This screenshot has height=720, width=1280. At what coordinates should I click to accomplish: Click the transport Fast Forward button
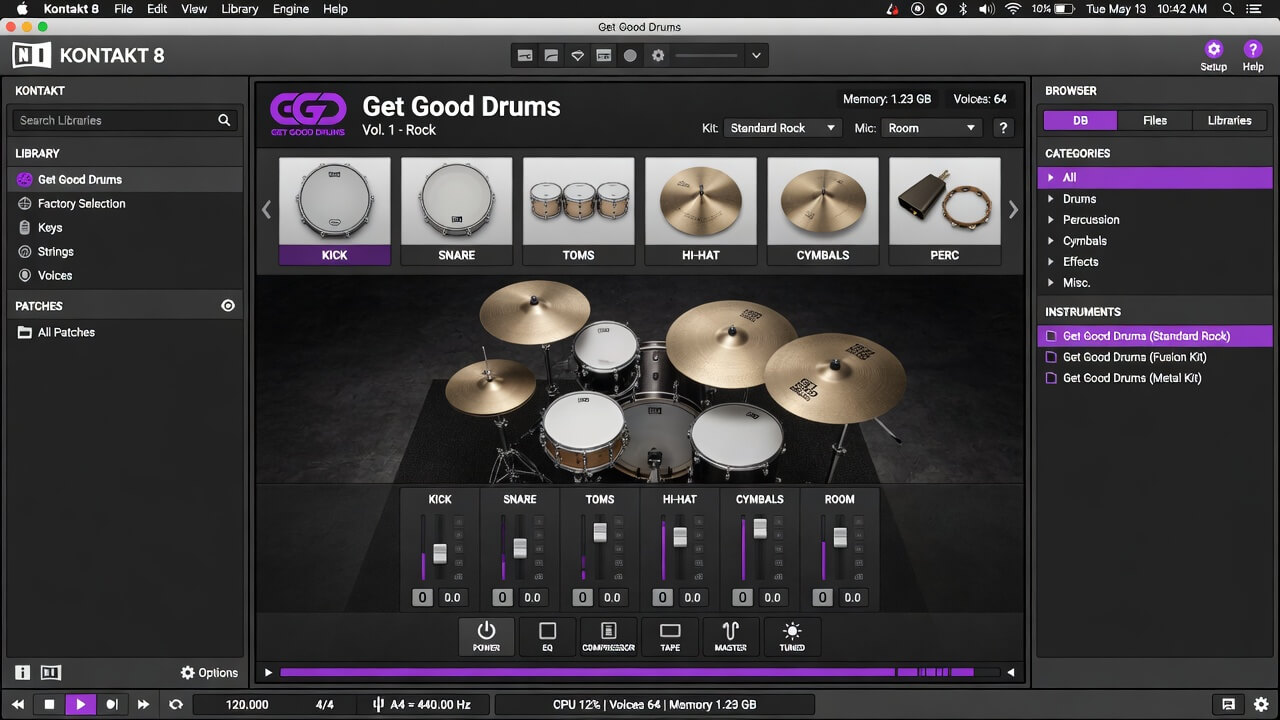pyautogui.click(x=142, y=704)
